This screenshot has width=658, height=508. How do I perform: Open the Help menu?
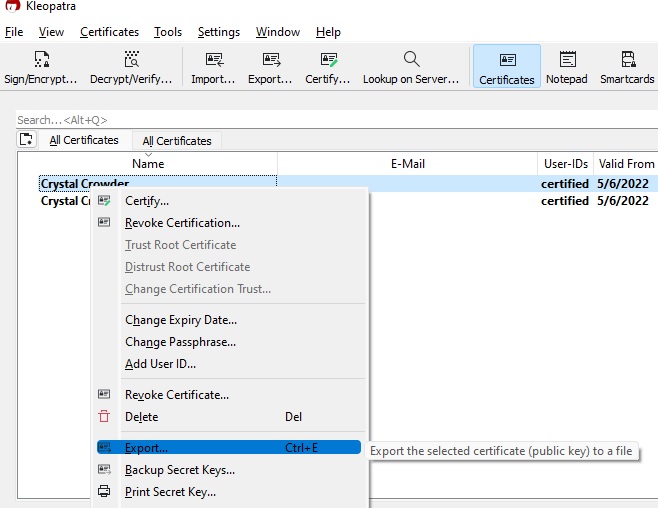(328, 32)
